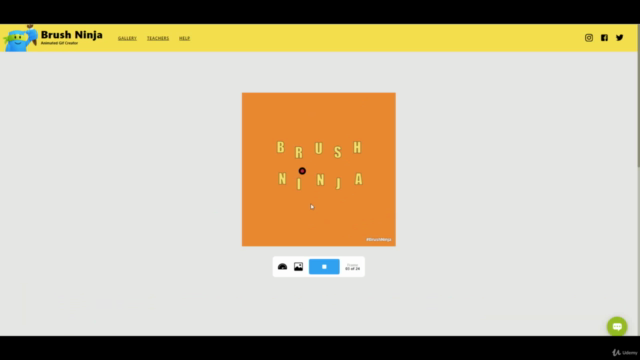Viewport: 640px width, 360px height.
Task: Visit the Facebook page icon
Action: click(x=604, y=38)
